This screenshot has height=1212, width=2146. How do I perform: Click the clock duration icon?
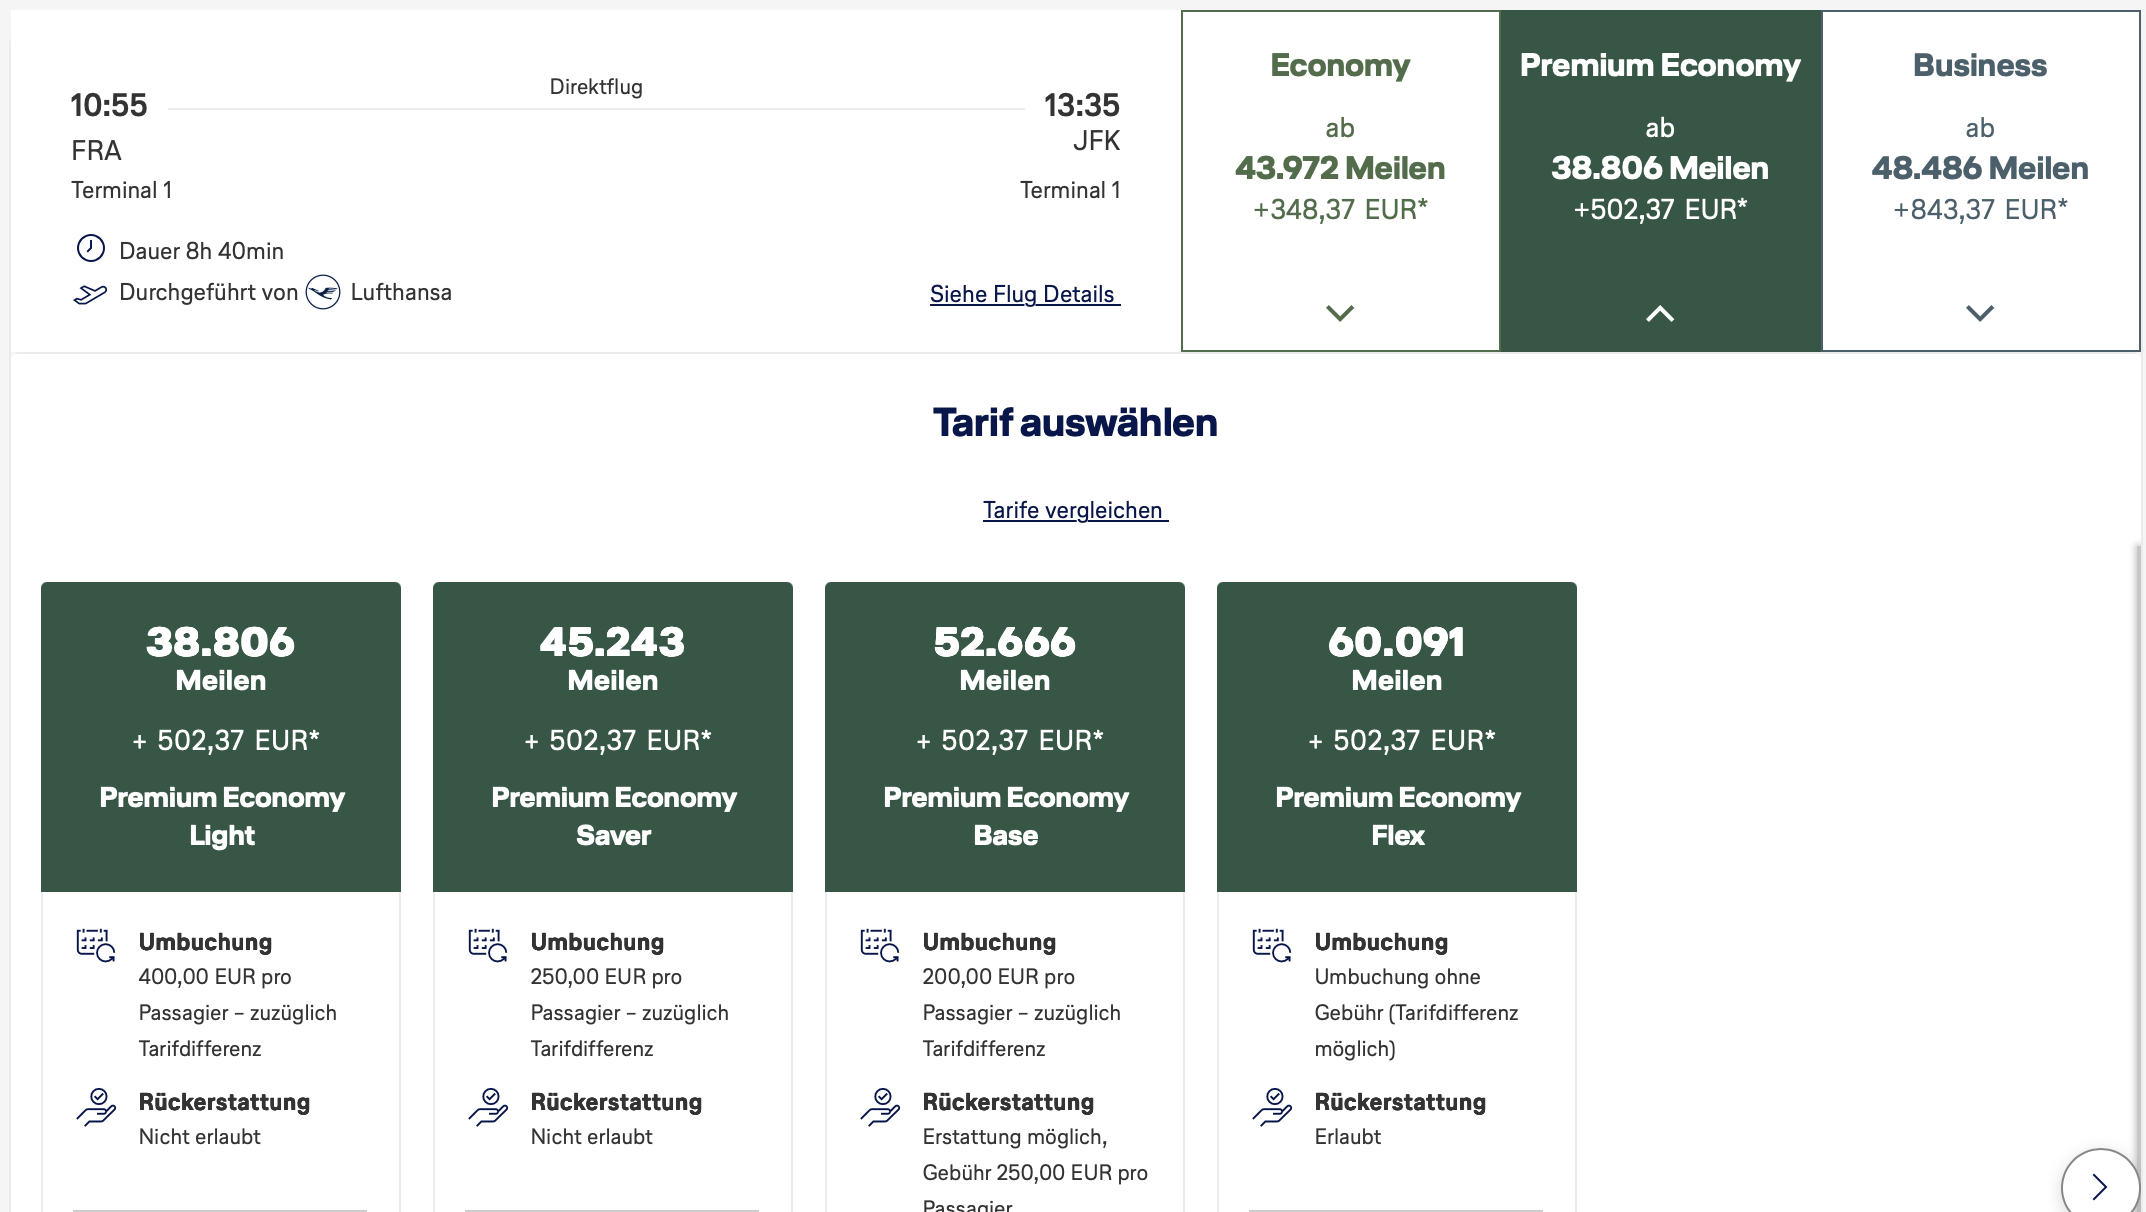[x=91, y=249]
